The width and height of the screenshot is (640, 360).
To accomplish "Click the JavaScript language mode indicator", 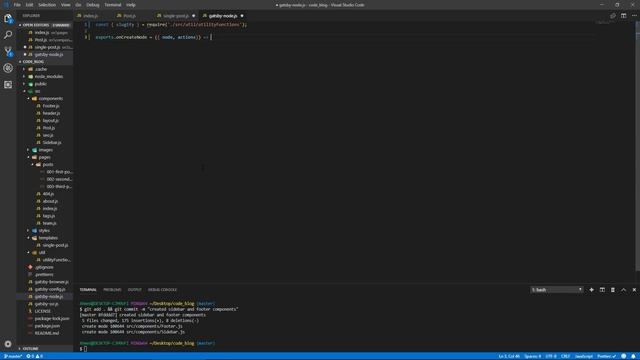I will pos(584,356).
